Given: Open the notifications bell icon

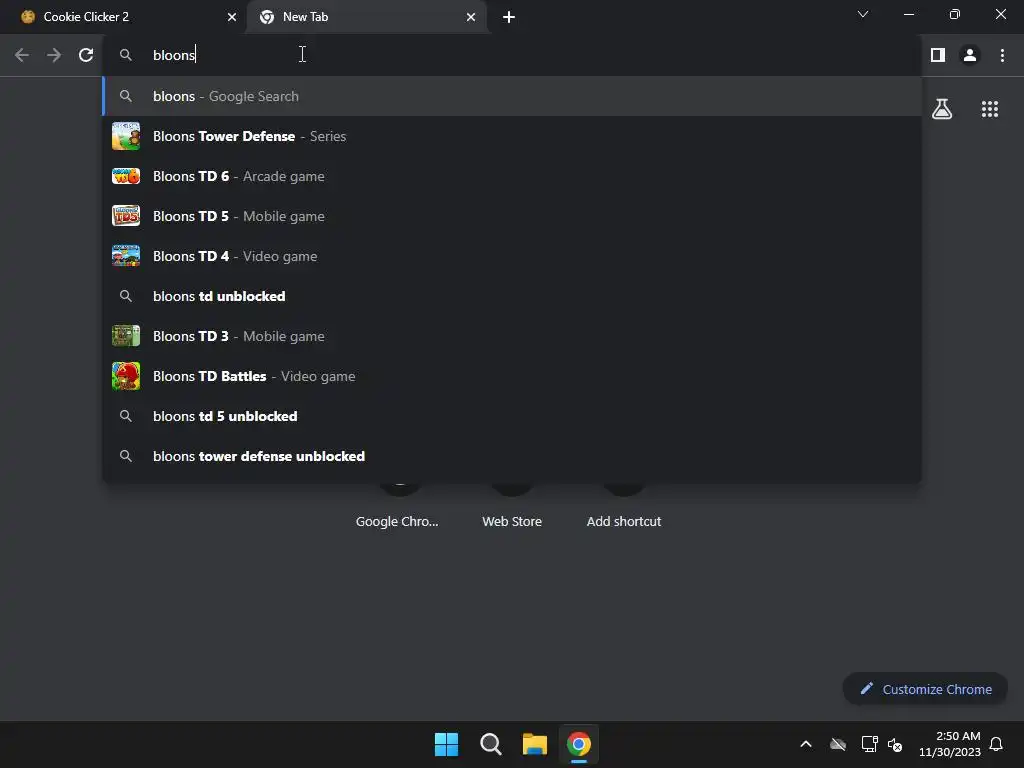Looking at the screenshot, I should pos(996,744).
